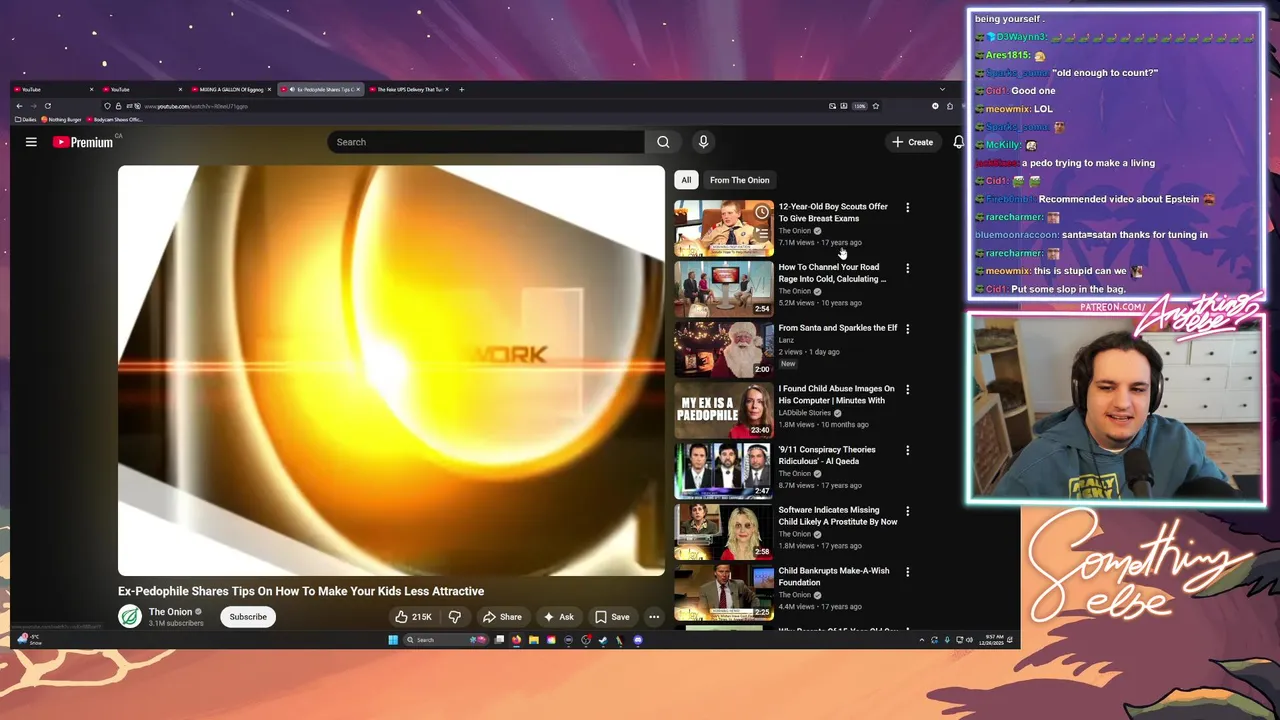Open The Onion channel avatar

pyautogui.click(x=130, y=616)
